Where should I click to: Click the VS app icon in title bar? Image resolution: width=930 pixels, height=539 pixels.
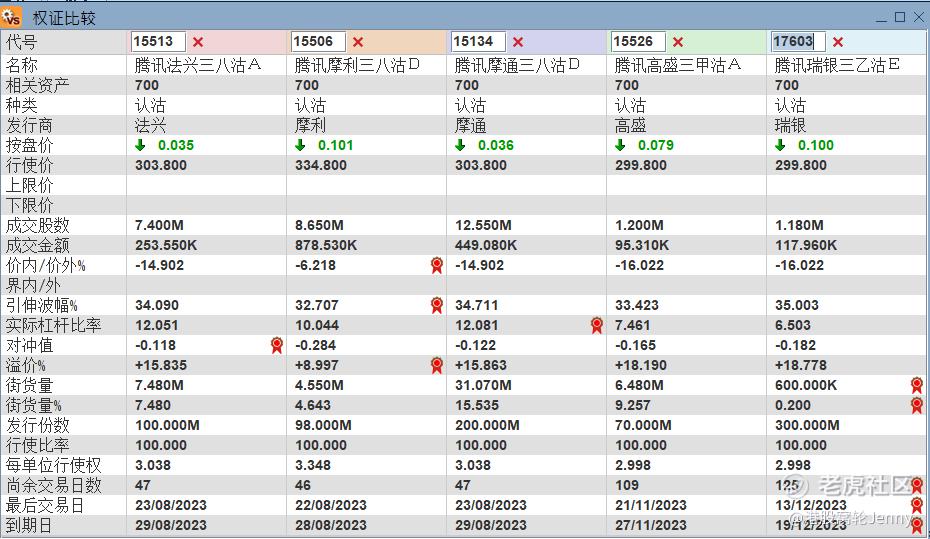click(x=11, y=17)
